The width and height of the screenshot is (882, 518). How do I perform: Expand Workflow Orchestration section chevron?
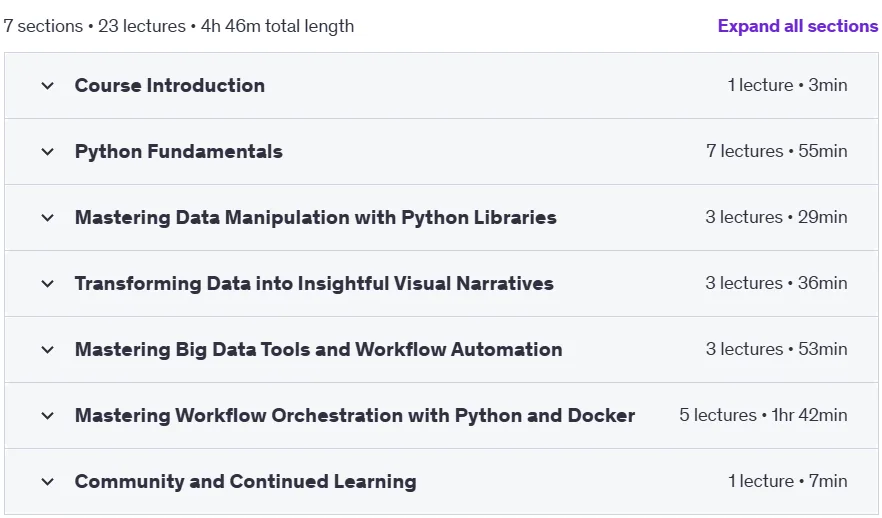48,416
